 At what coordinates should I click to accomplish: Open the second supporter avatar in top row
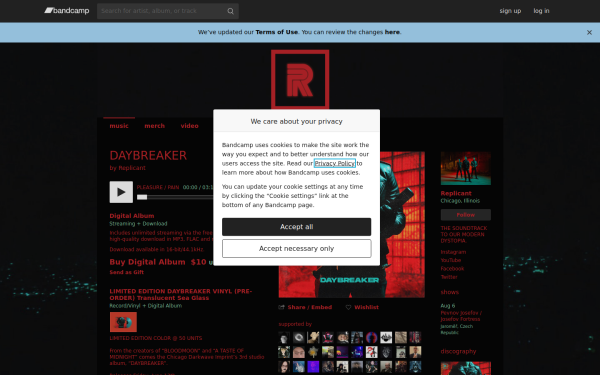[x=299, y=338]
